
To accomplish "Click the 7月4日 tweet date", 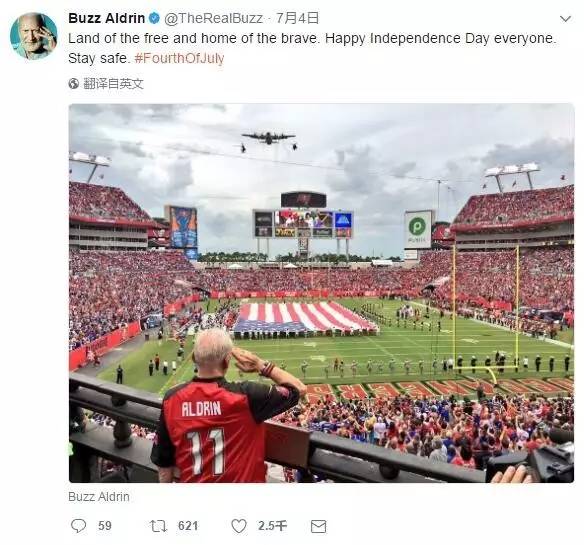I will point(297,18).
